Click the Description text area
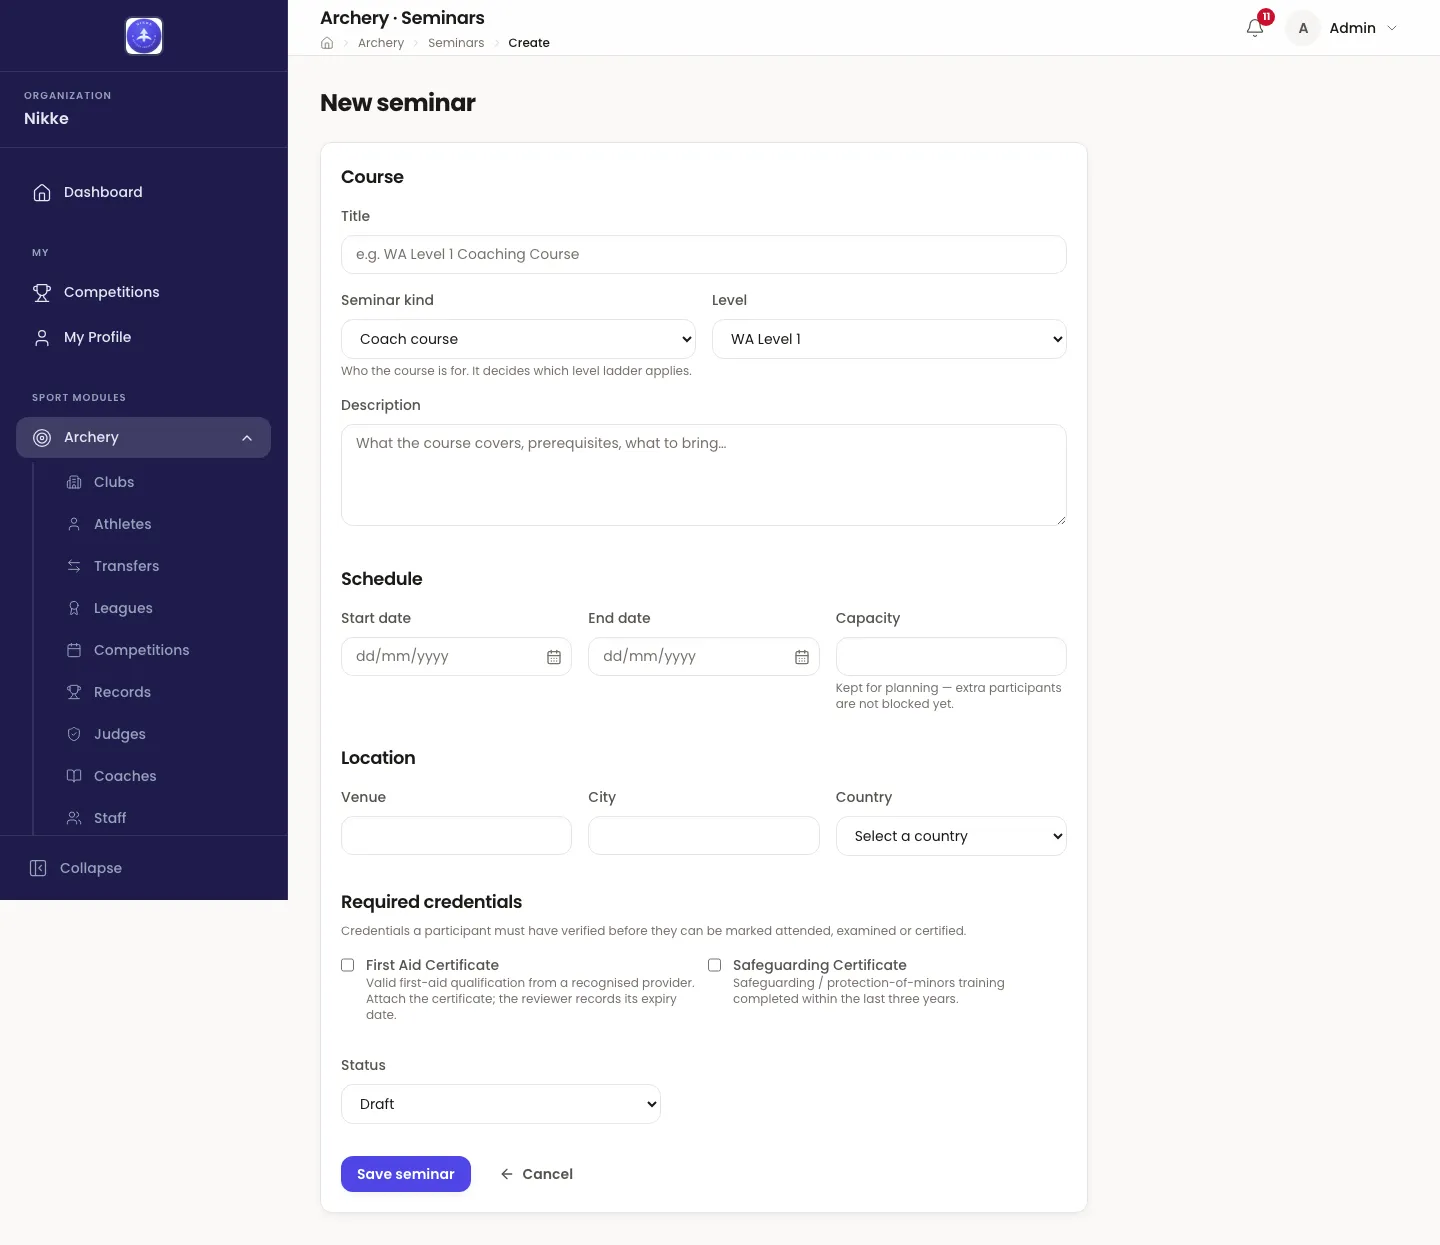Screen dimensions: 1440x1245 click(704, 475)
